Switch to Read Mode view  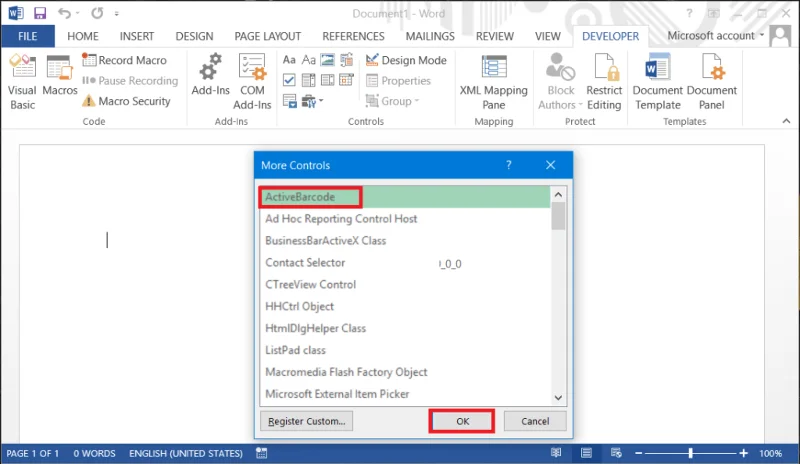pyautogui.click(x=556, y=453)
